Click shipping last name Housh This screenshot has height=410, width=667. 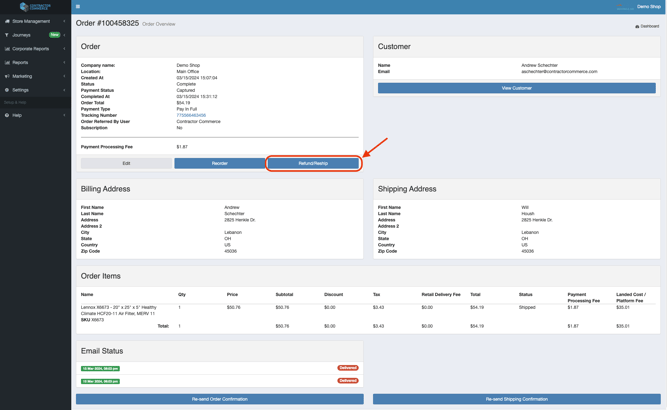coord(527,214)
